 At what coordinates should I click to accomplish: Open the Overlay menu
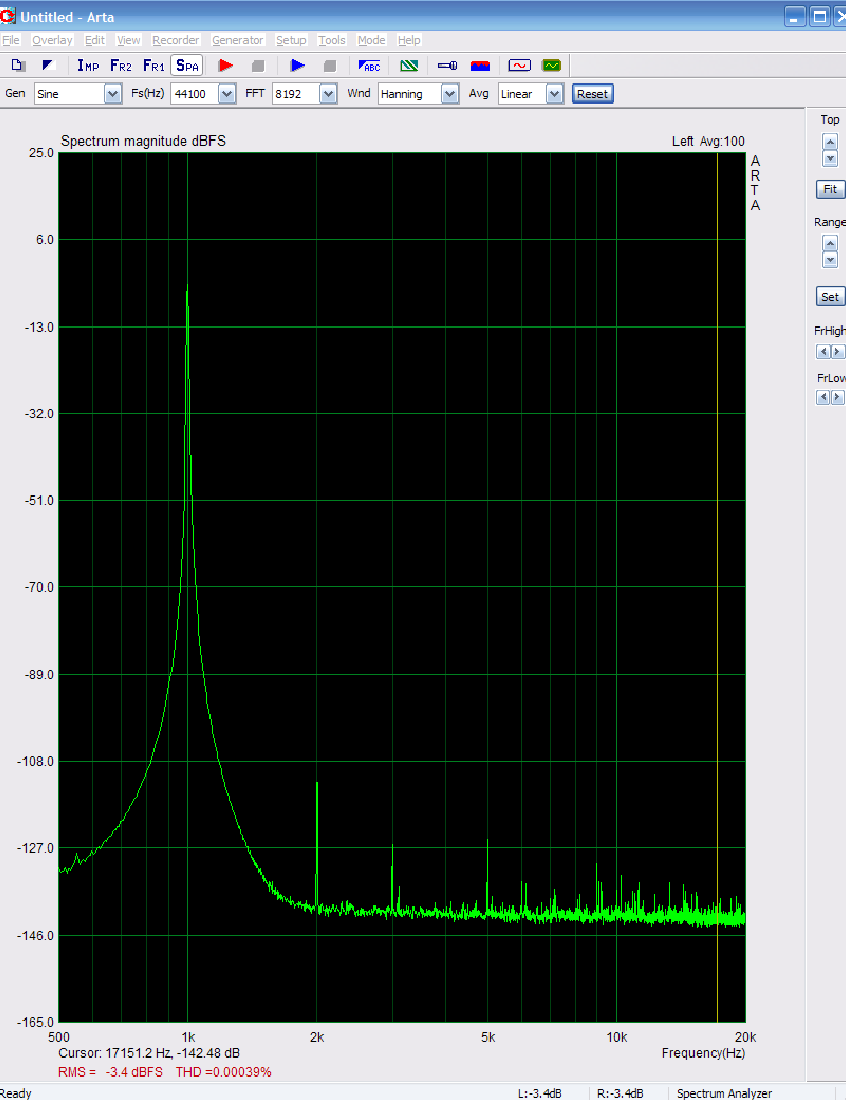[x=52, y=40]
